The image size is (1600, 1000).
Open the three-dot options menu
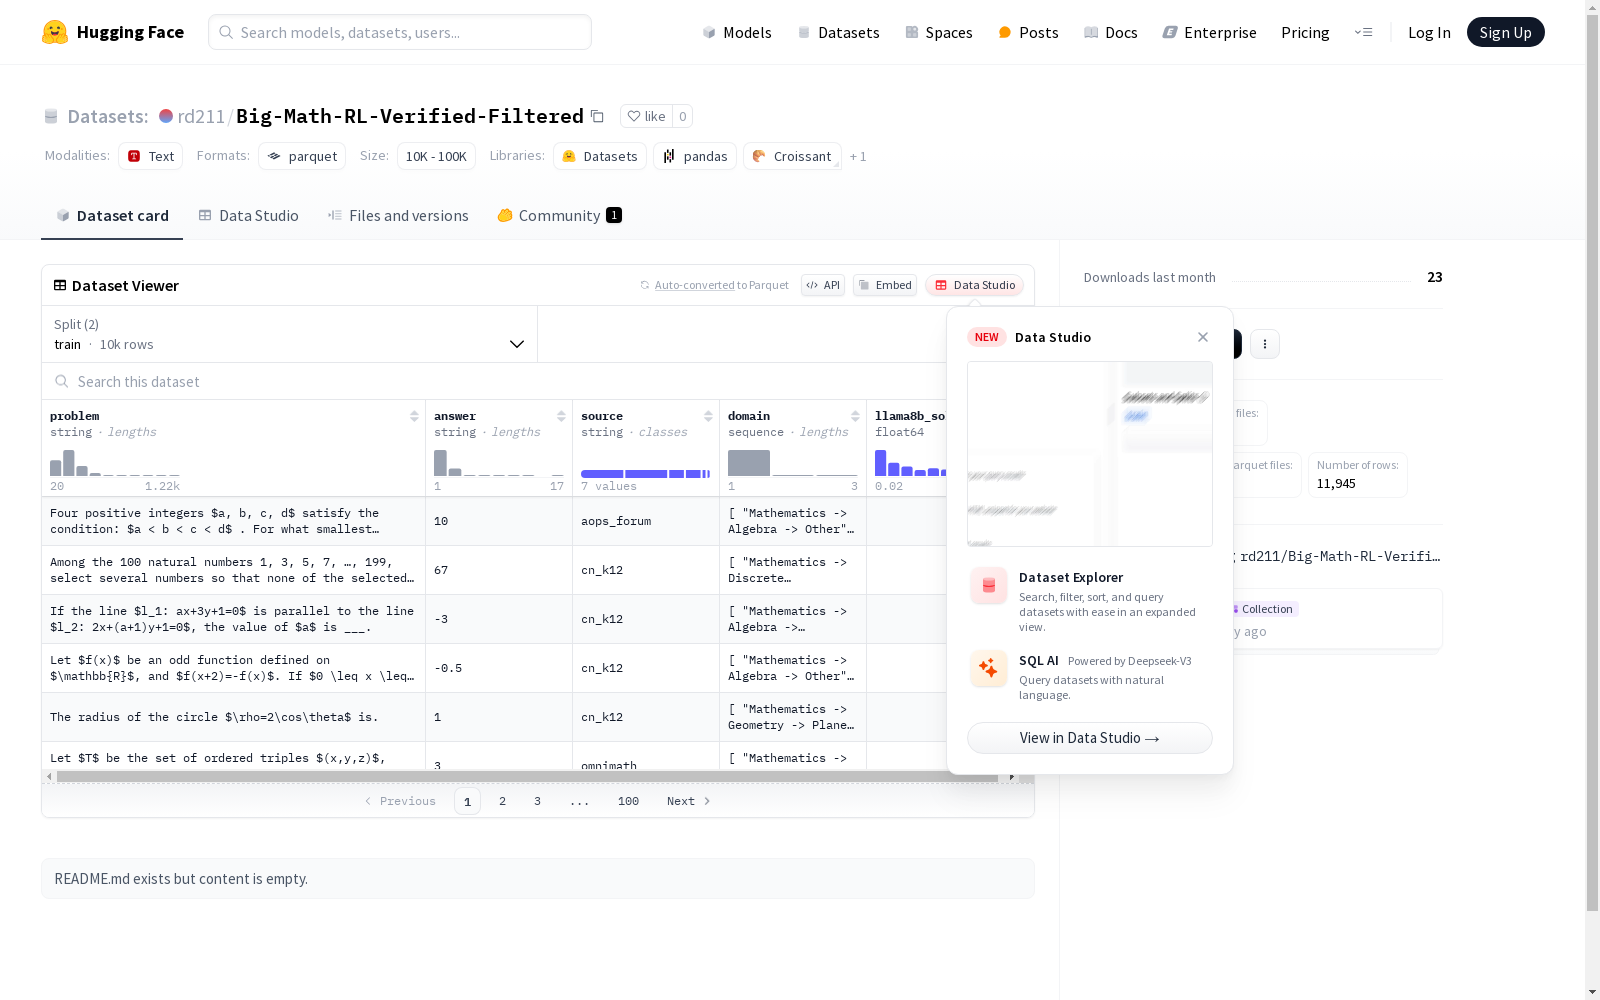[x=1265, y=344]
